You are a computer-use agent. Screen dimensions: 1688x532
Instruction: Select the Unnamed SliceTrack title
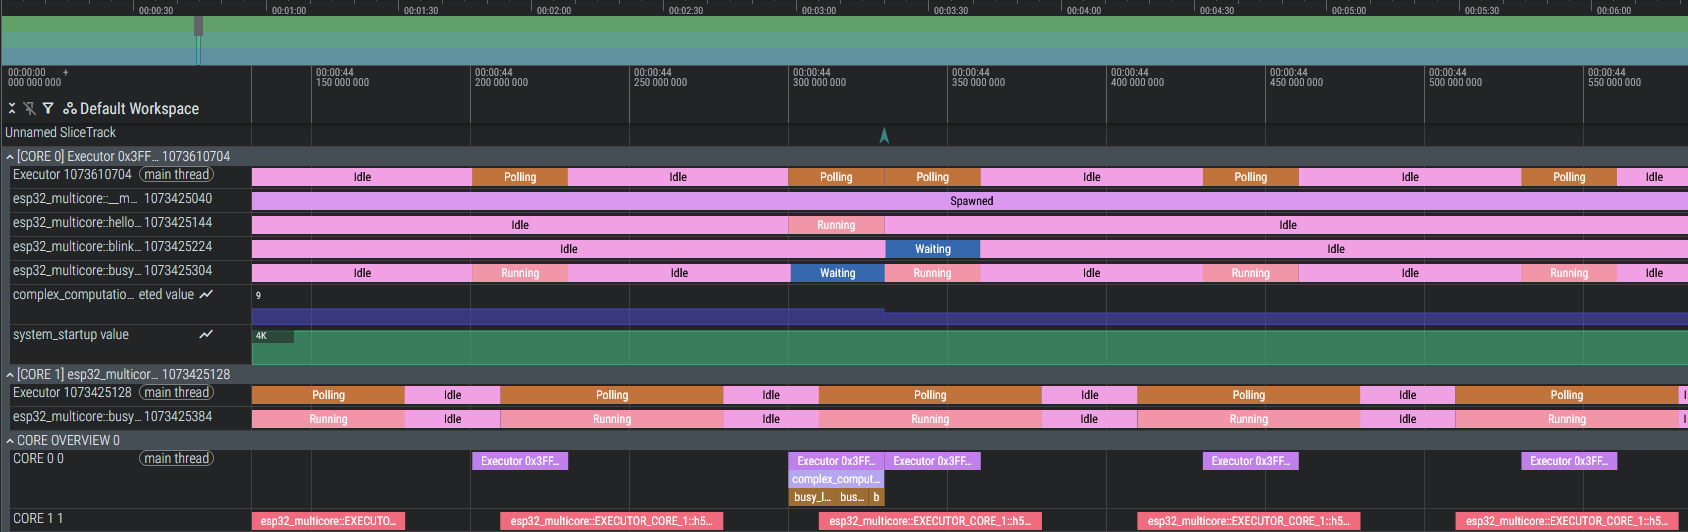[60, 132]
